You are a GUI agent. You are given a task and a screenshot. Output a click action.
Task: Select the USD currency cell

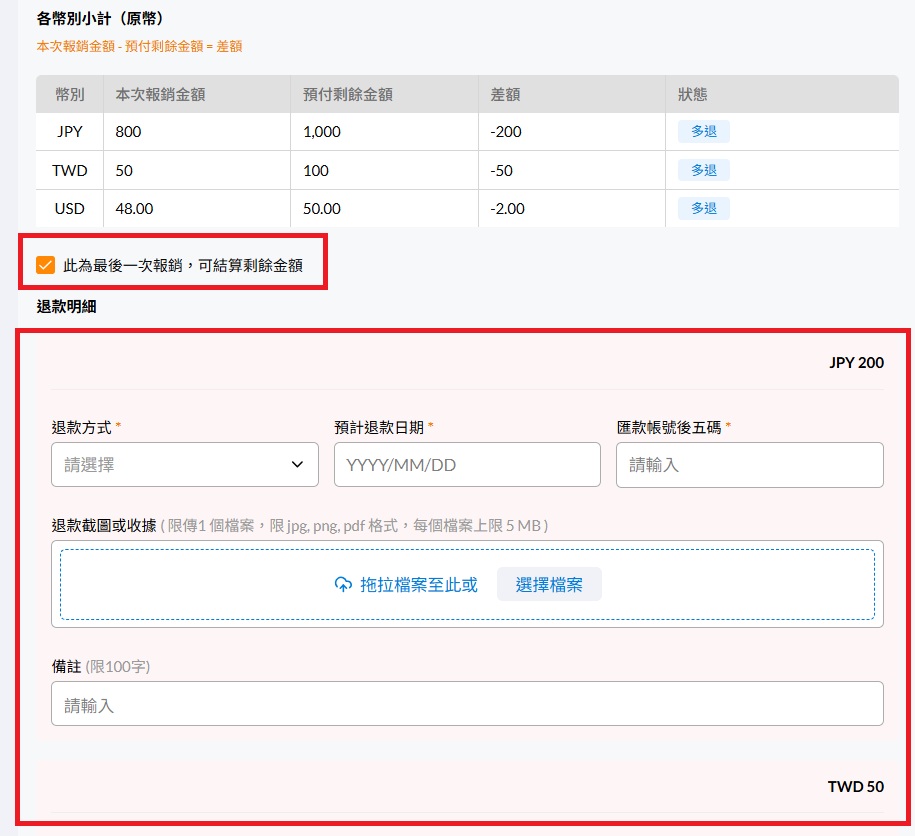point(69,208)
